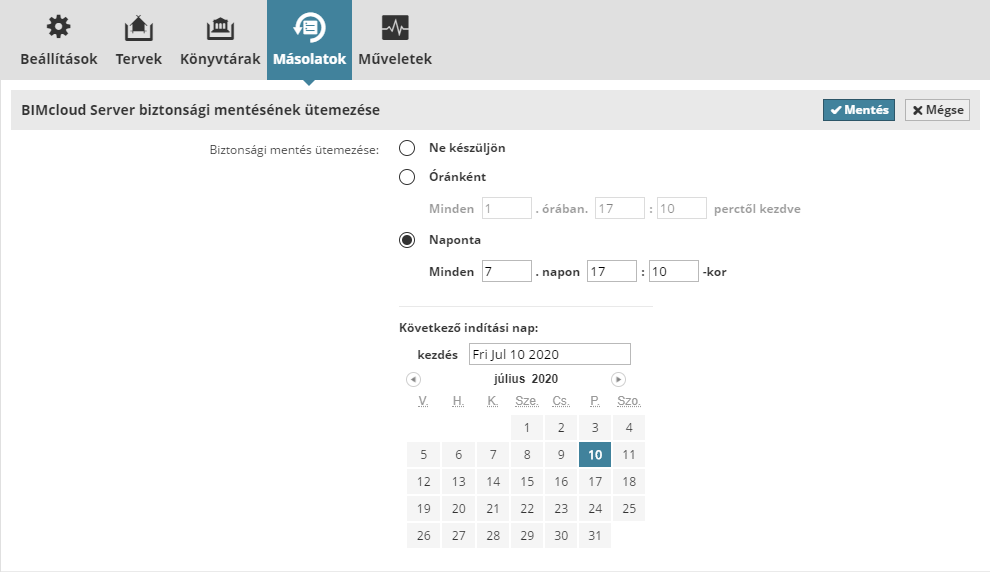This screenshot has width=990, height=572.
Task: Pick July 24 in the calendar
Action: click(595, 509)
